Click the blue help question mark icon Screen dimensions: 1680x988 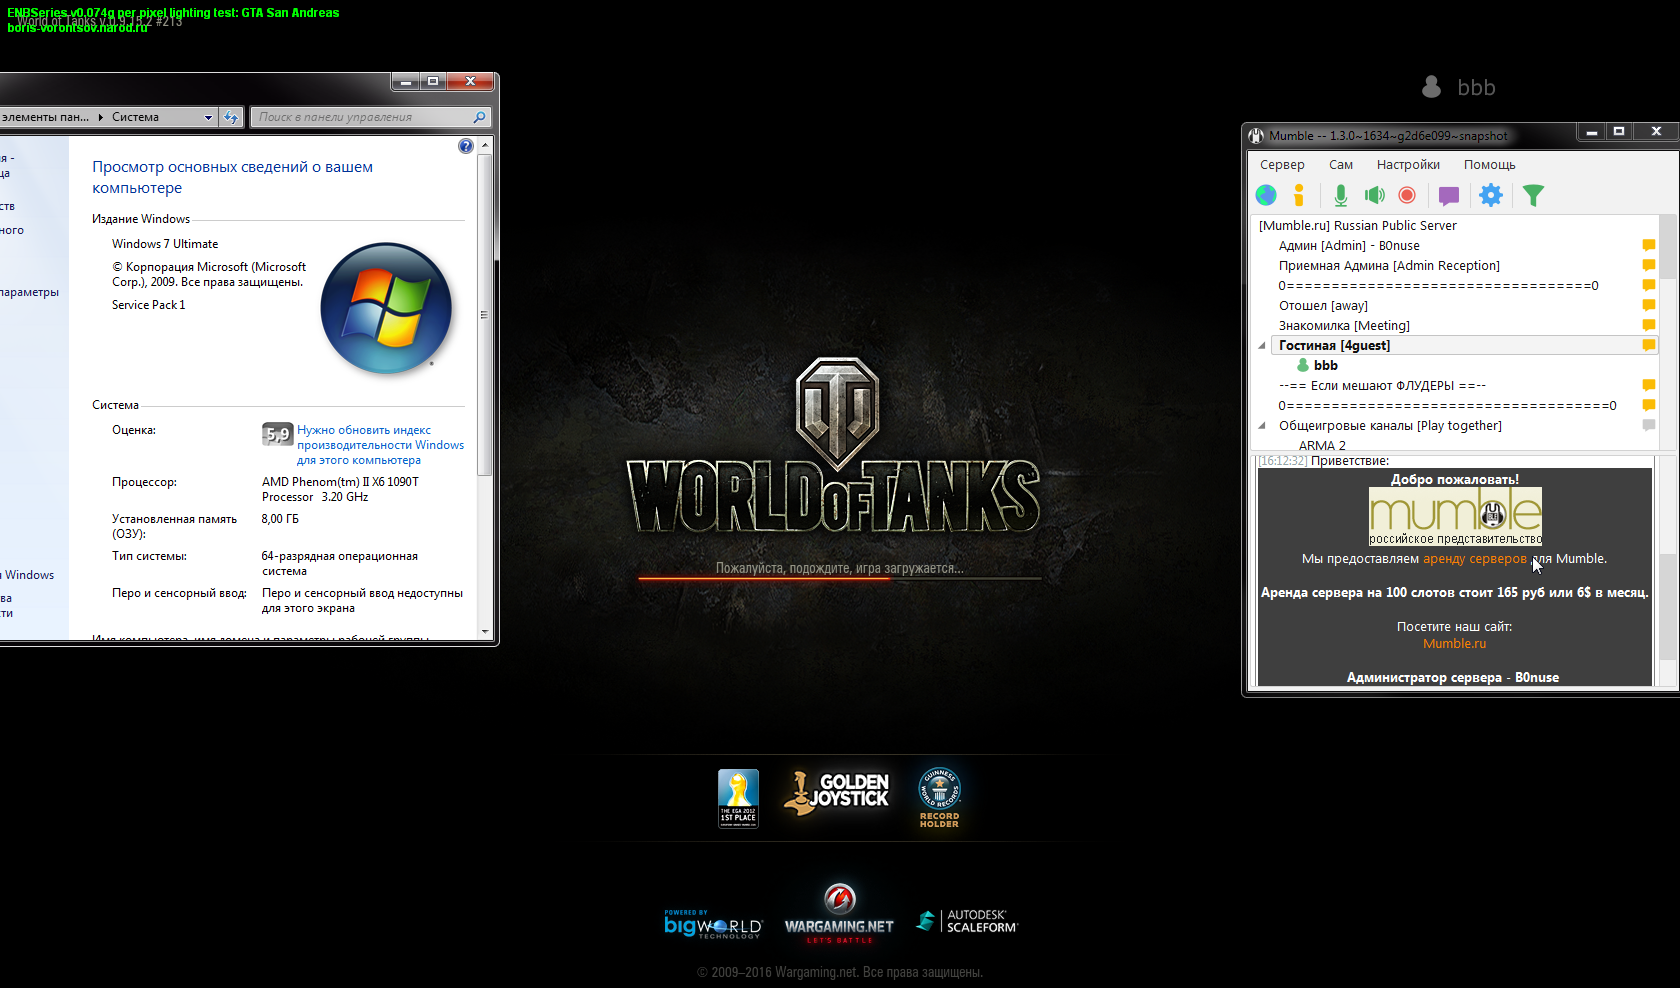point(465,146)
